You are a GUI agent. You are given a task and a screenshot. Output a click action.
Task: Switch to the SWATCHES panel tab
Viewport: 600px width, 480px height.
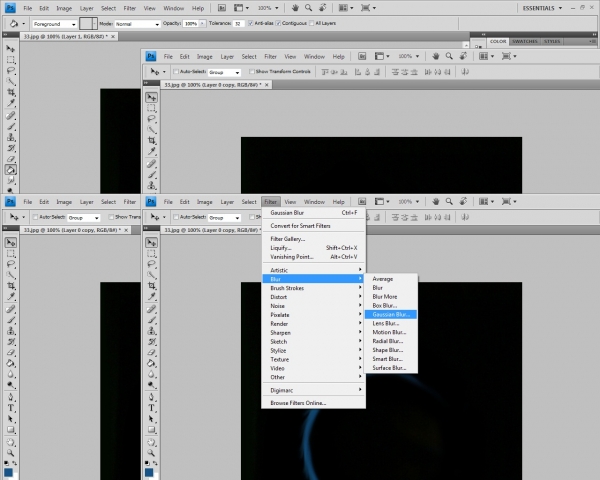[525, 41]
